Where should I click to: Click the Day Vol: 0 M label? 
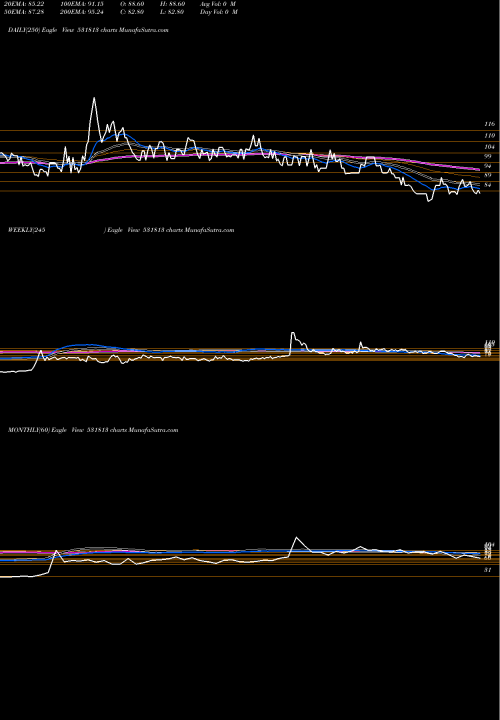tap(219, 12)
